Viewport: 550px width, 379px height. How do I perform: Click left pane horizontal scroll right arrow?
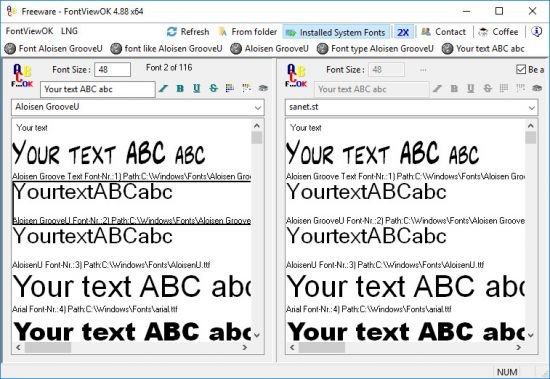point(245,347)
